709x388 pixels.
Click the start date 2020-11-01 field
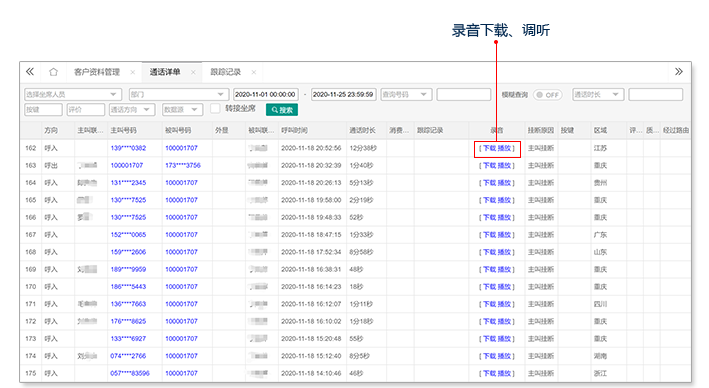pyautogui.click(x=265, y=95)
